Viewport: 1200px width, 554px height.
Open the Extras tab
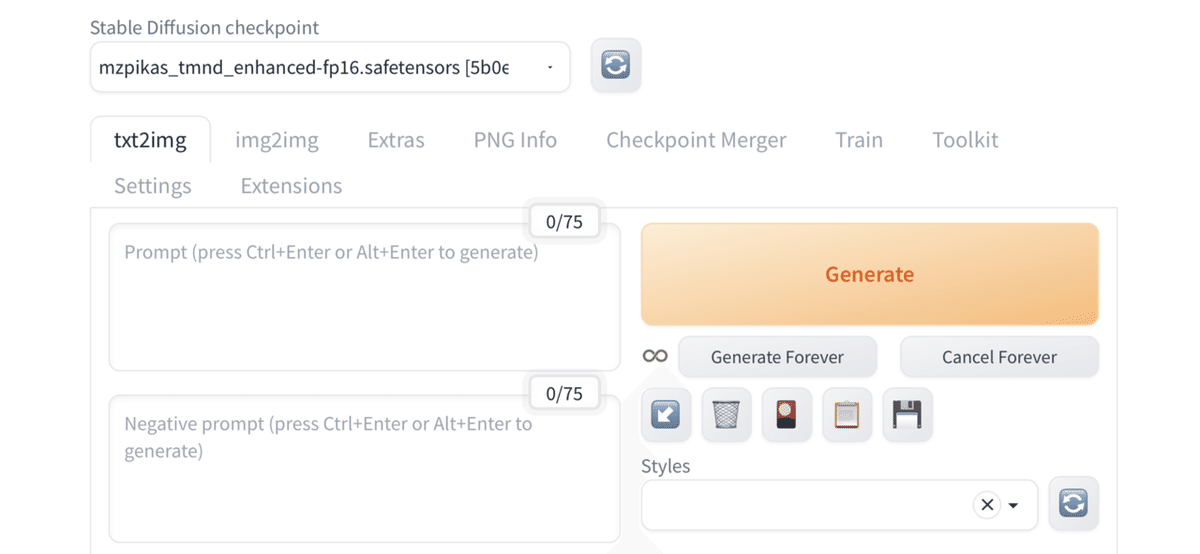396,140
